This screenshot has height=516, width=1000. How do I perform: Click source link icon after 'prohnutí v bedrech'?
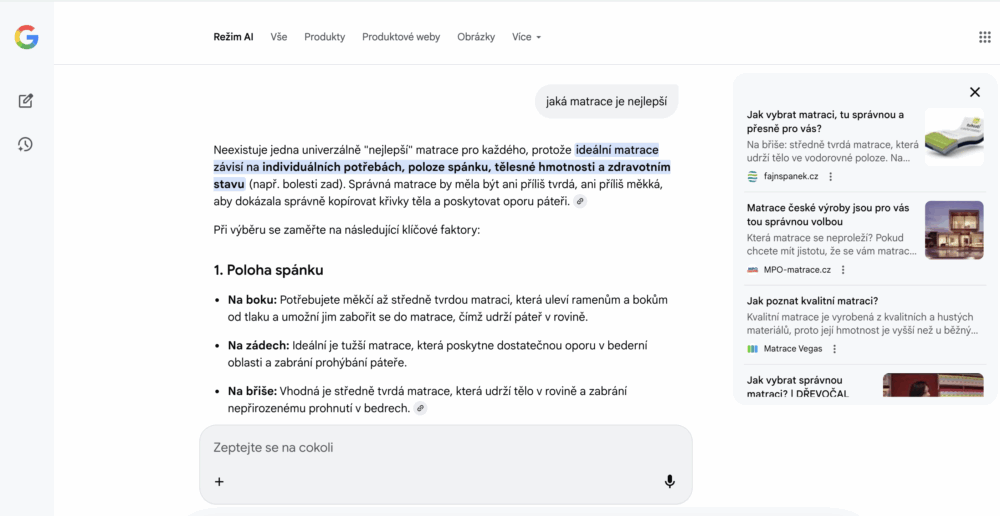click(421, 408)
